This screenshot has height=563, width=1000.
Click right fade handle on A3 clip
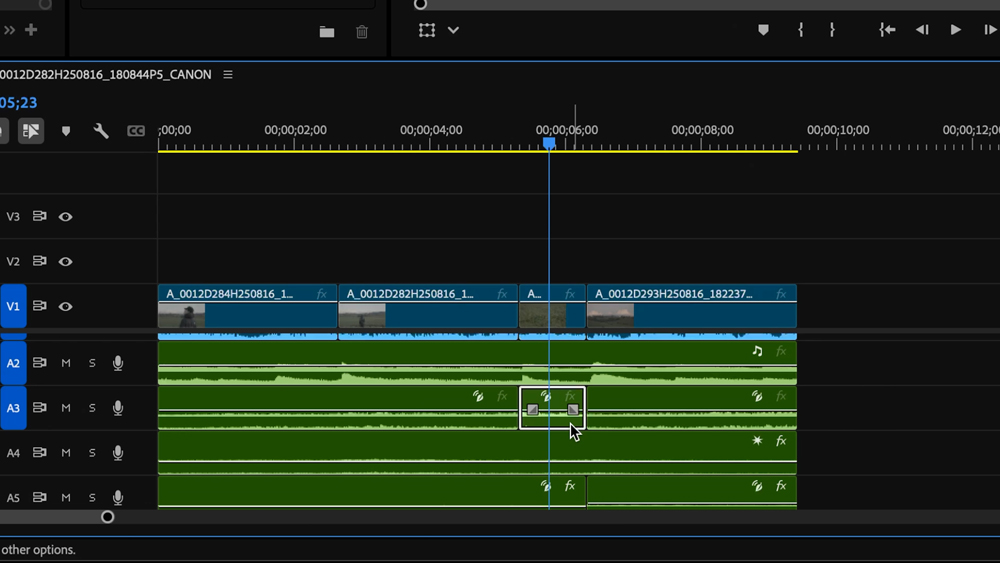coord(573,410)
